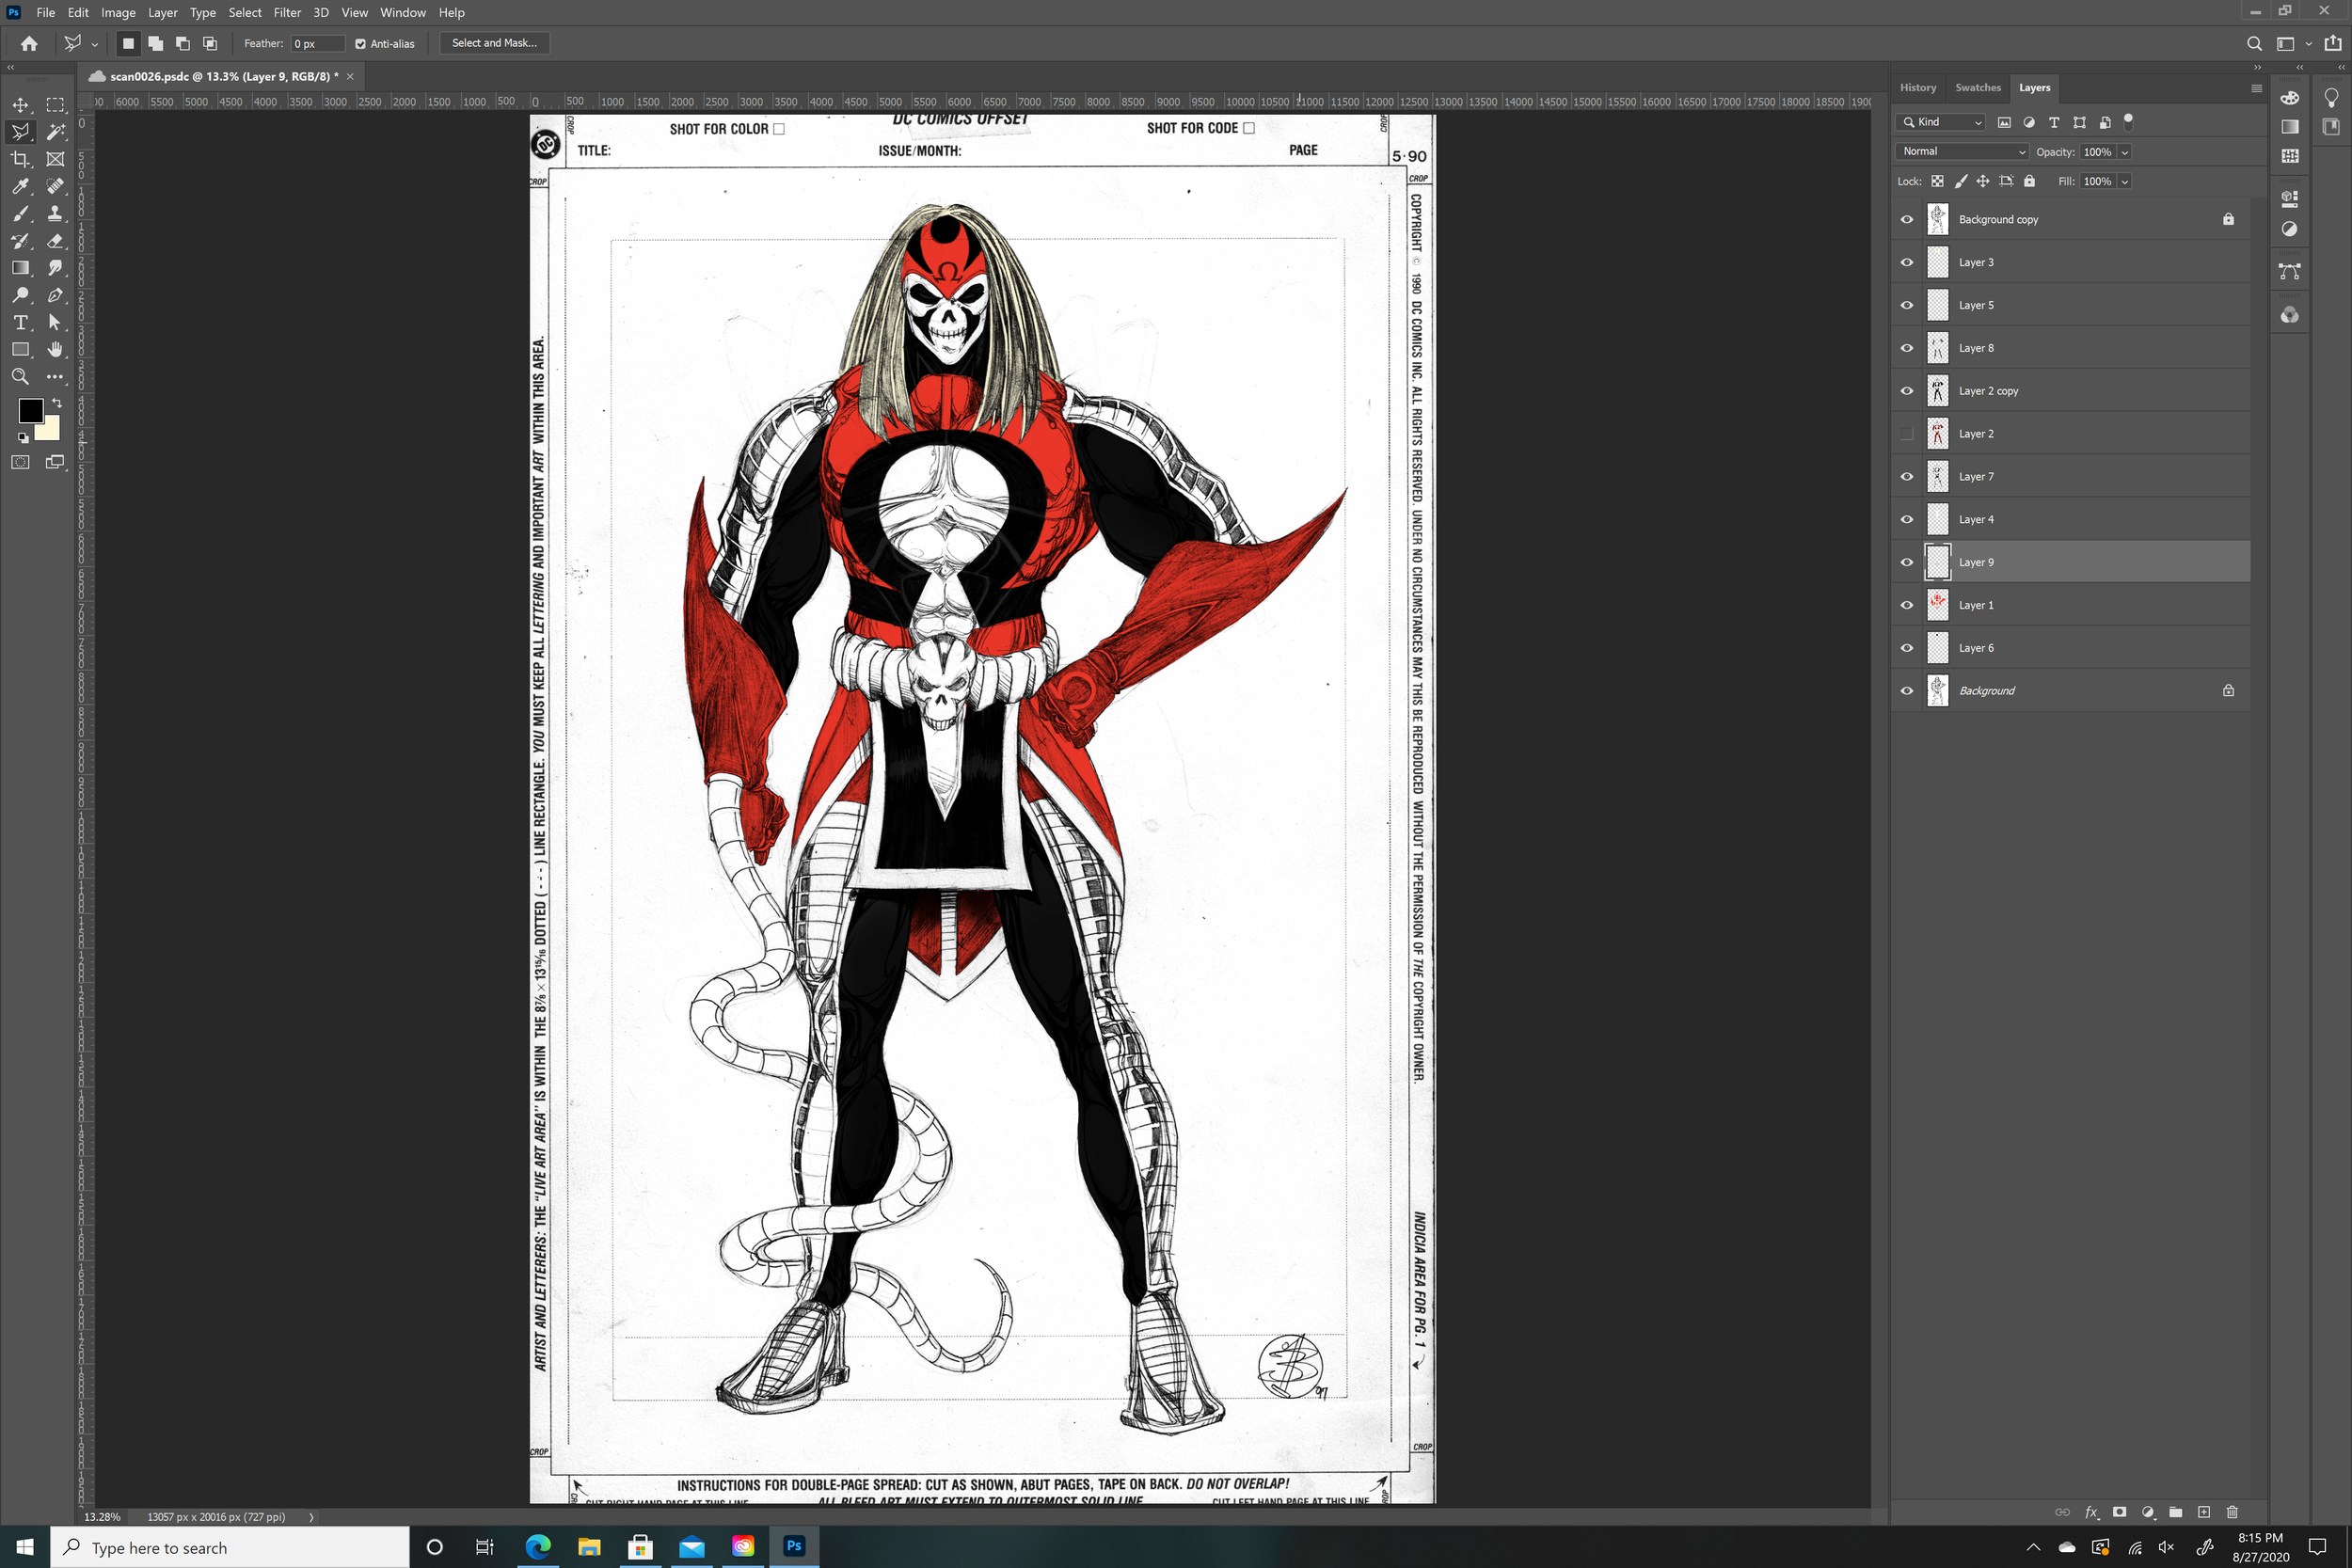Click the Home screen icon
Image resolution: width=2352 pixels, height=1568 pixels.
[29, 43]
